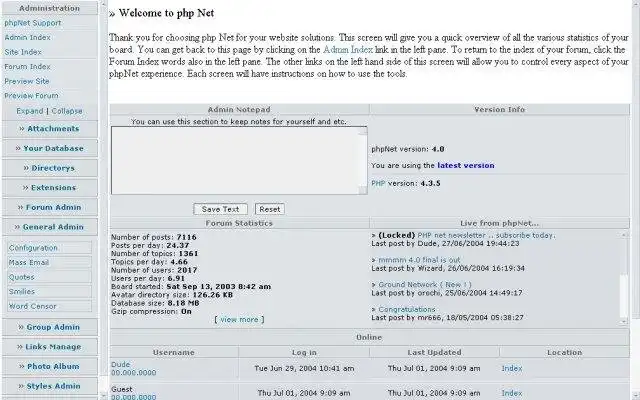Expand all sidebar menu sections
The height and width of the screenshot is (400, 640).
tap(30, 111)
